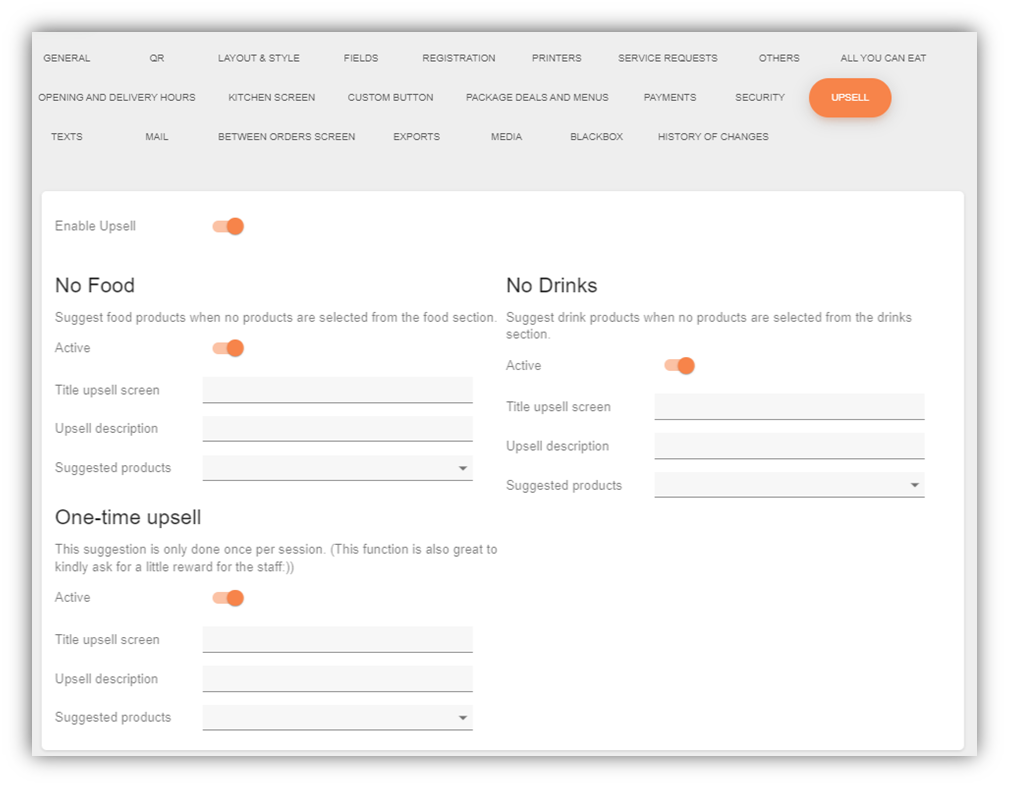Switch to Service Requests tab
The height and width of the screenshot is (788, 1009).
(667, 58)
